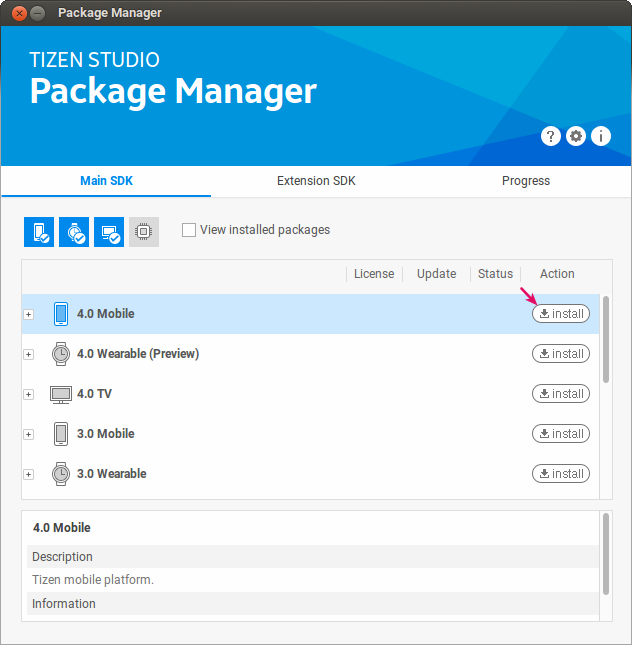This screenshot has width=632, height=645.
Task: Click the Action column header
Action: 557,274
